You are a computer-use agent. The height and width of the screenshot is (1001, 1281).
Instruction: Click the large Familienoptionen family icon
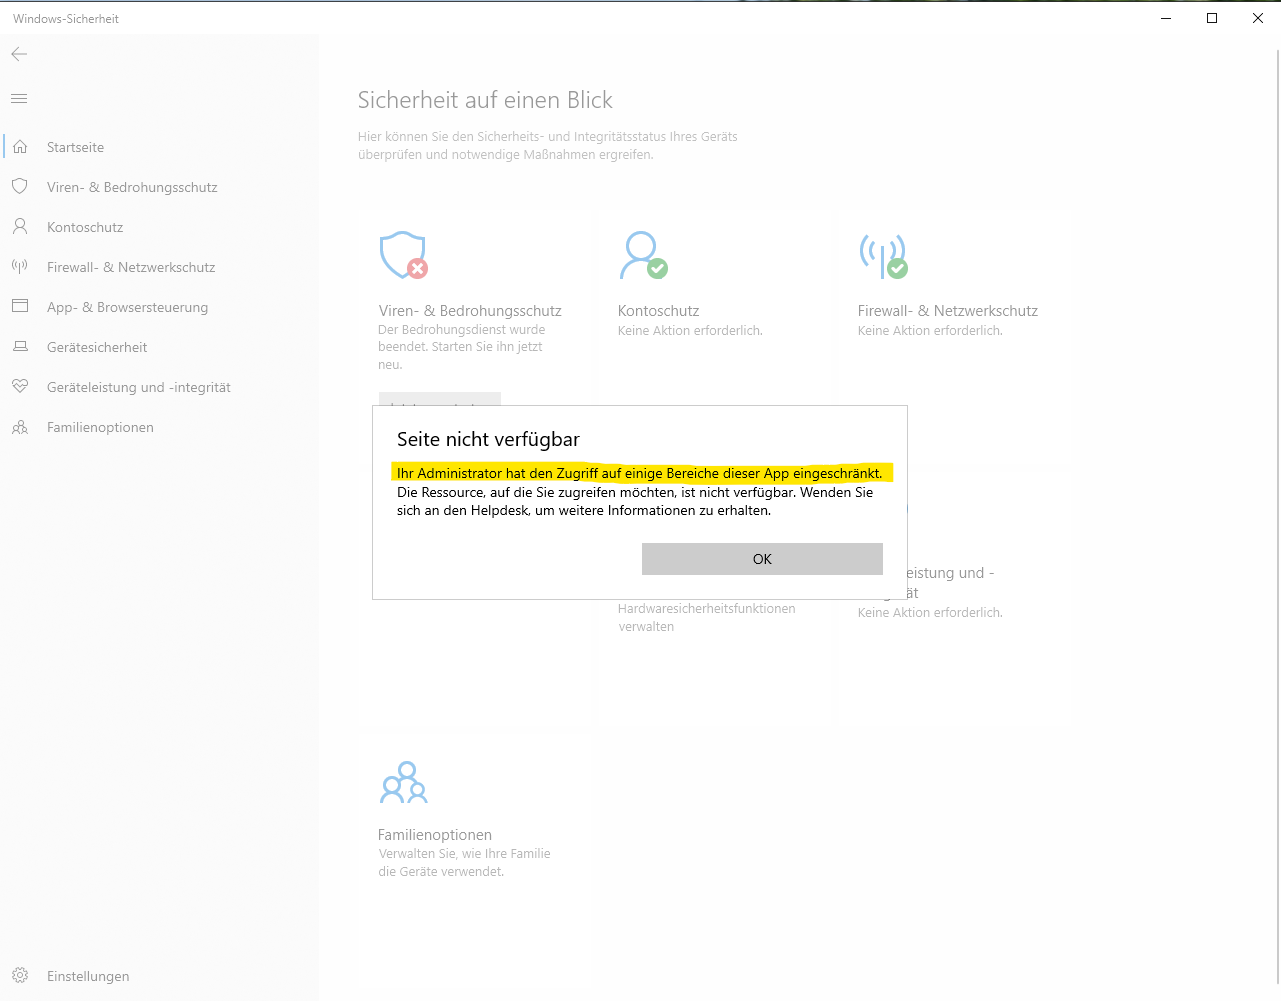click(x=404, y=783)
